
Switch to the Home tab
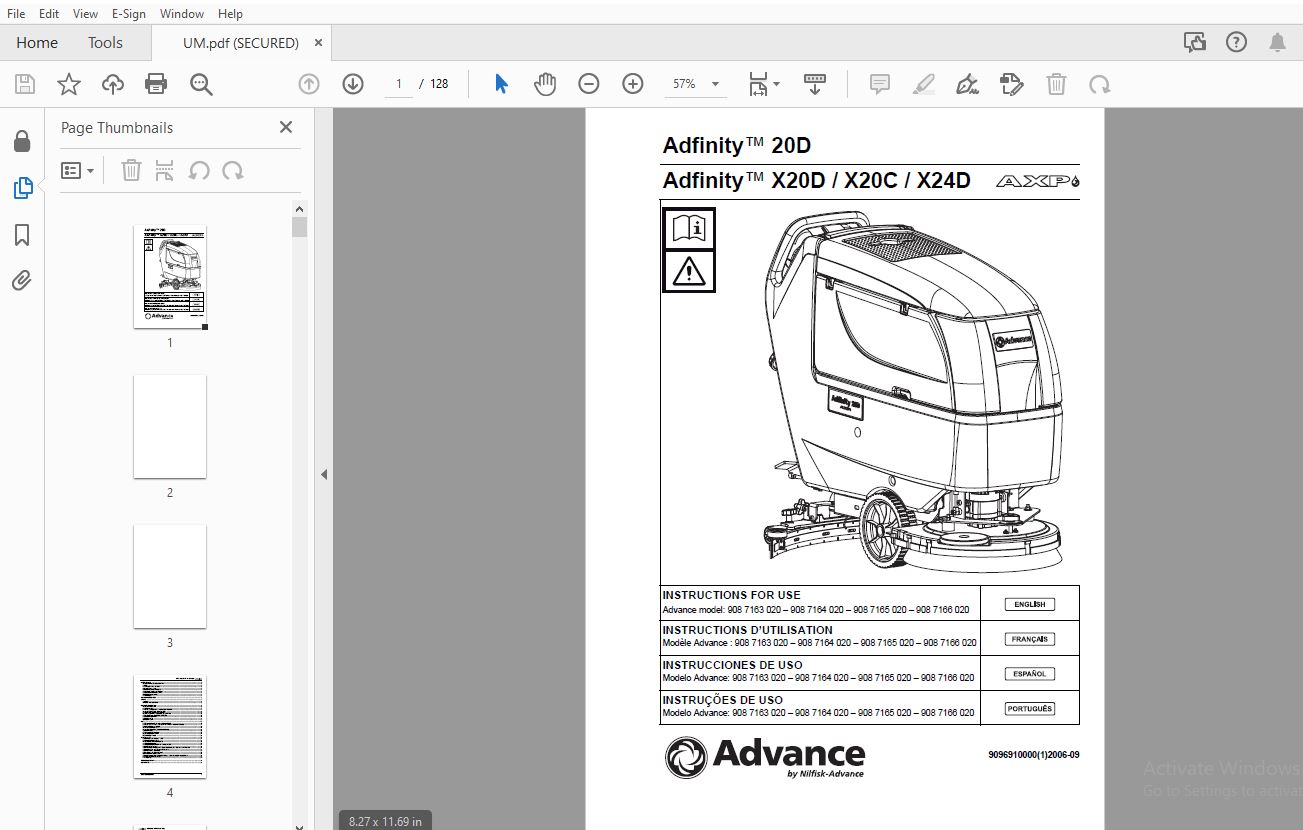coord(37,43)
